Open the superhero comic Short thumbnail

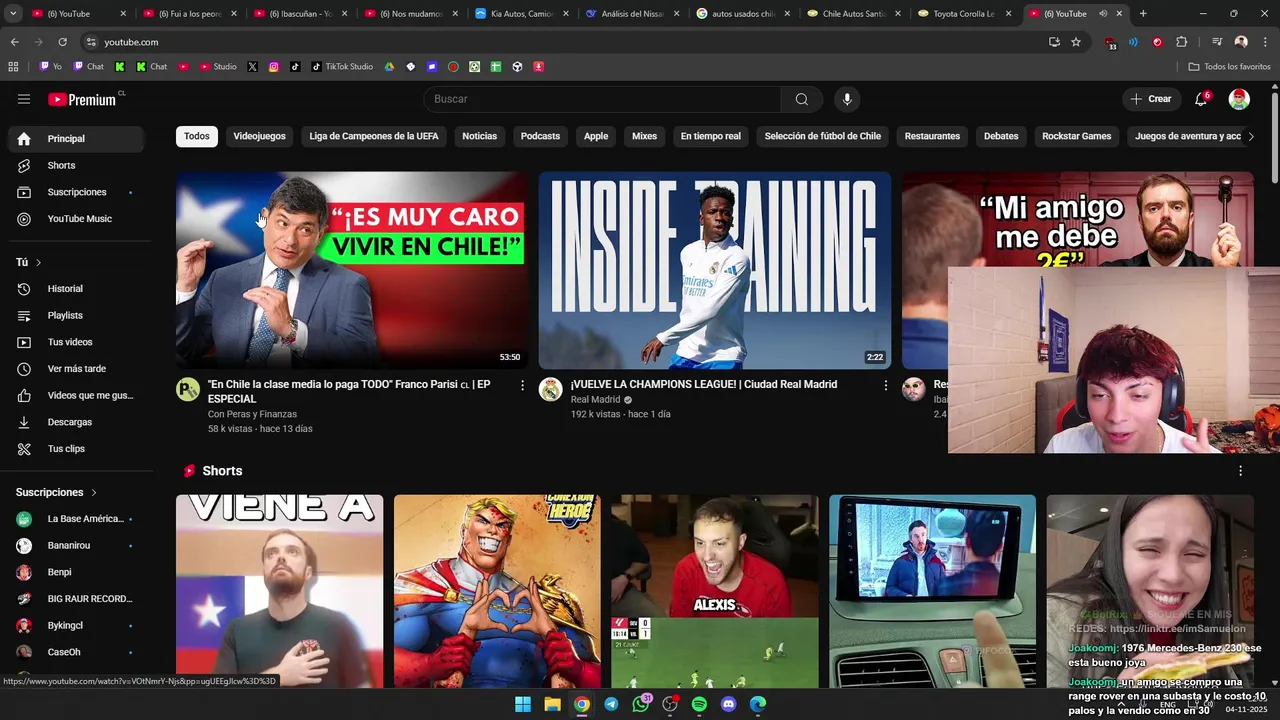click(497, 591)
